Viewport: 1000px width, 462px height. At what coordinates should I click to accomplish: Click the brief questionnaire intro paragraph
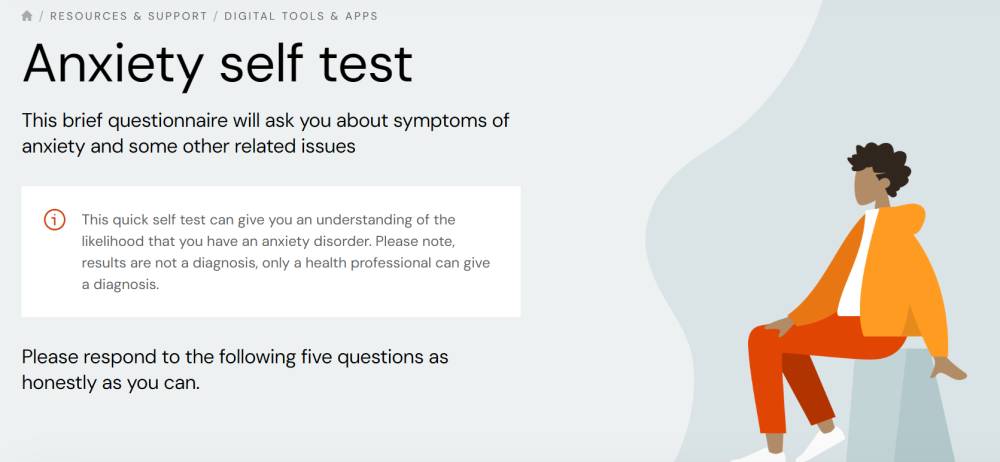tap(266, 133)
